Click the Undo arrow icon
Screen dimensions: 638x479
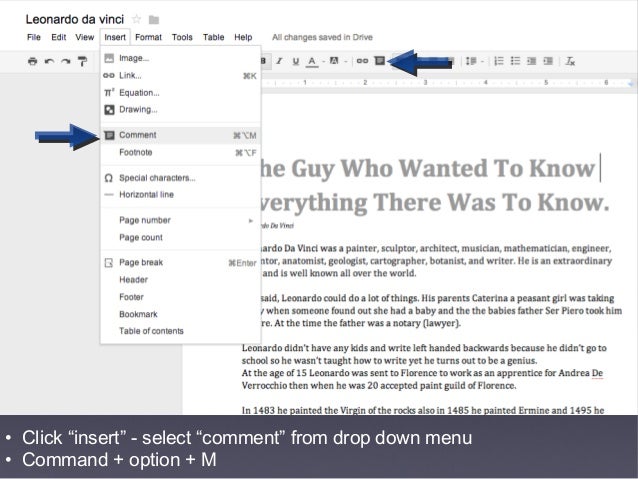[x=50, y=61]
